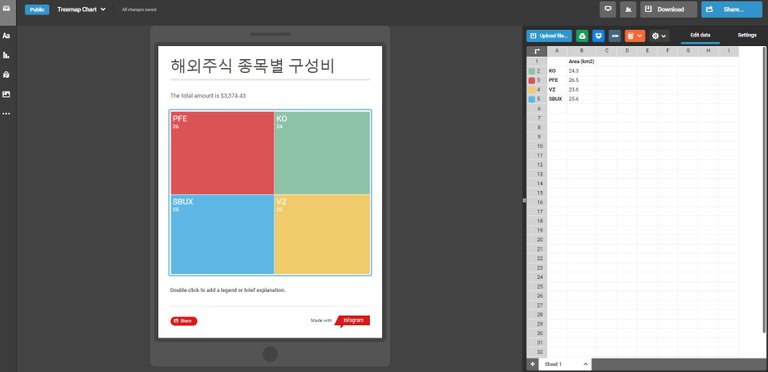The width and height of the screenshot is (768, 372).
Task: Click 'Double click to add a legend' caption
Action: [228, 290]
